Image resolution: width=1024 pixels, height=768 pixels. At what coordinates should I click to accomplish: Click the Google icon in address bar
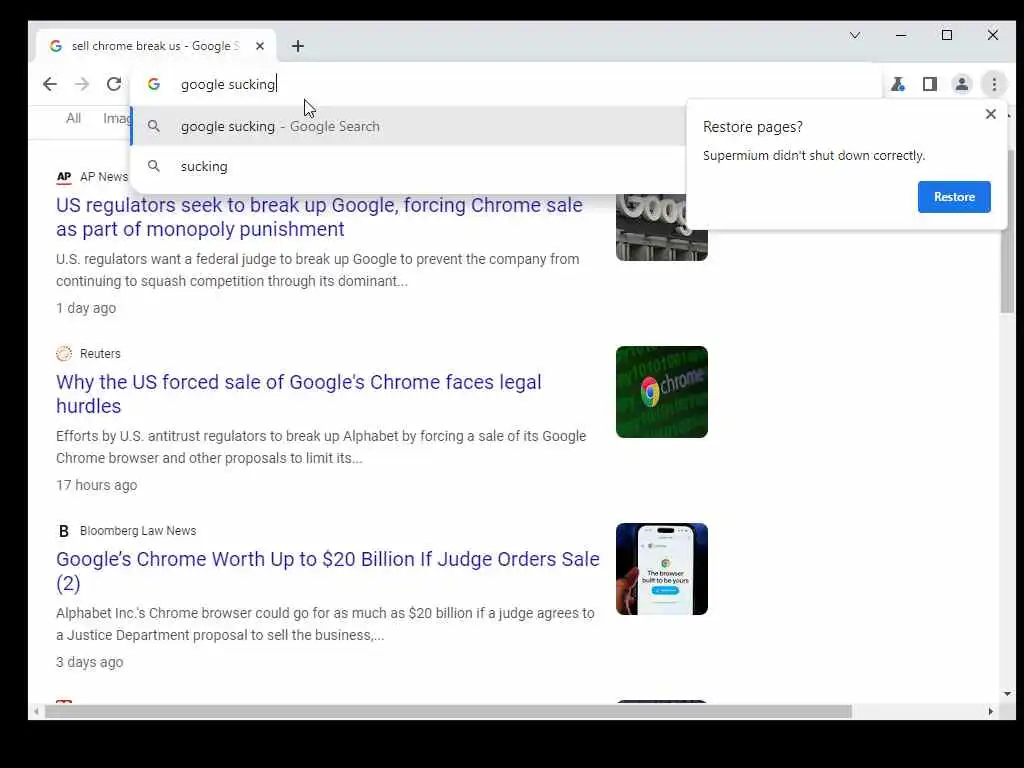[x=153, y=84]
